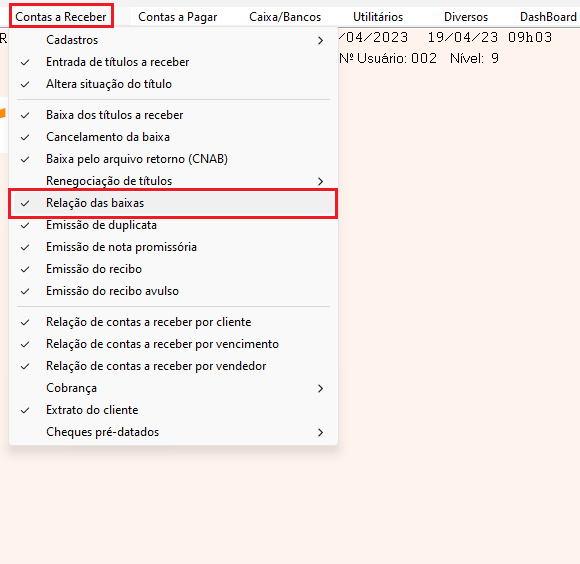Open the DashBoard menu
The height and width of the screenshot is (564, 580).
pos(548,17)
